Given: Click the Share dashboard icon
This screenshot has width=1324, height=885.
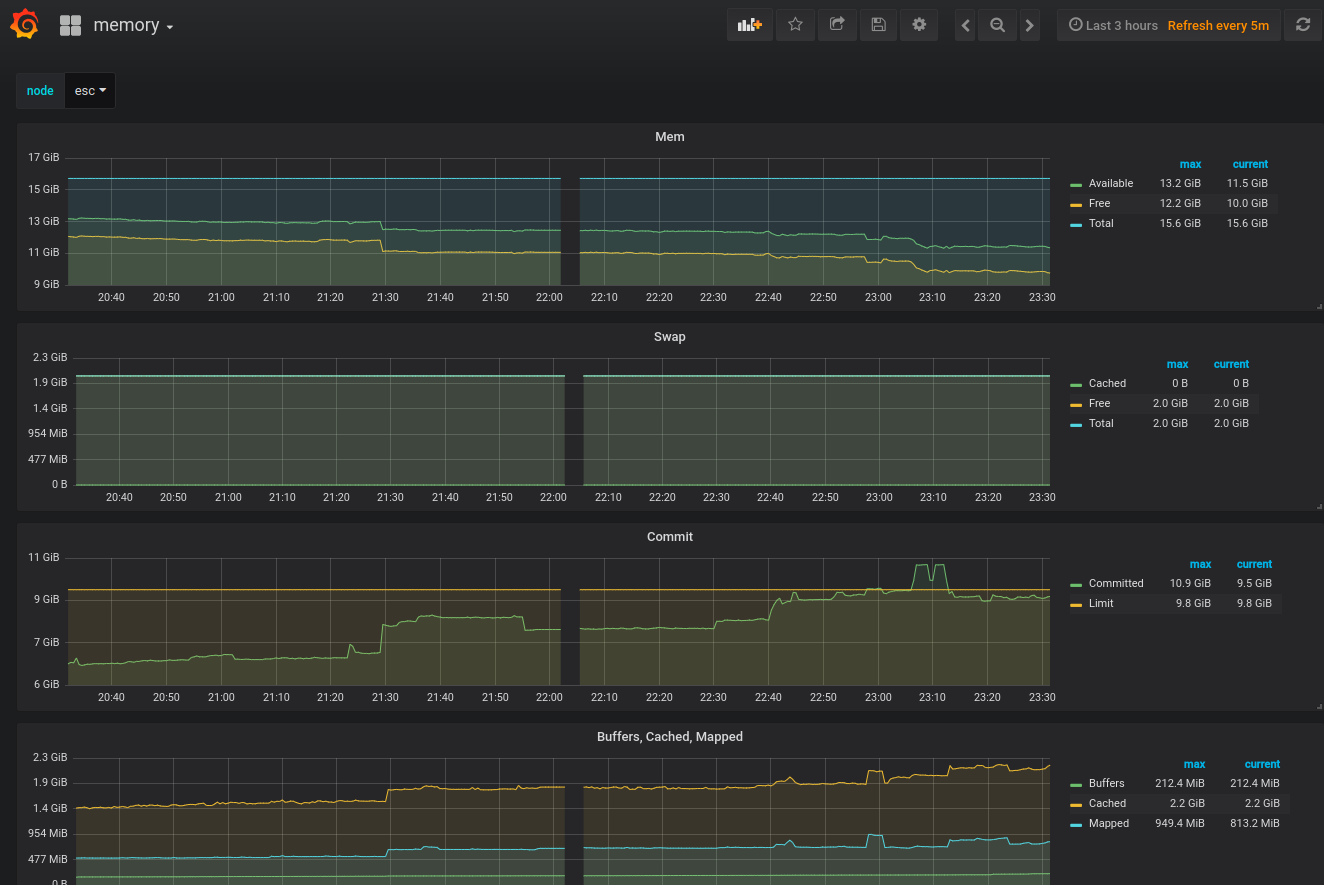Looking at the screenshot, I should (837, 25).
